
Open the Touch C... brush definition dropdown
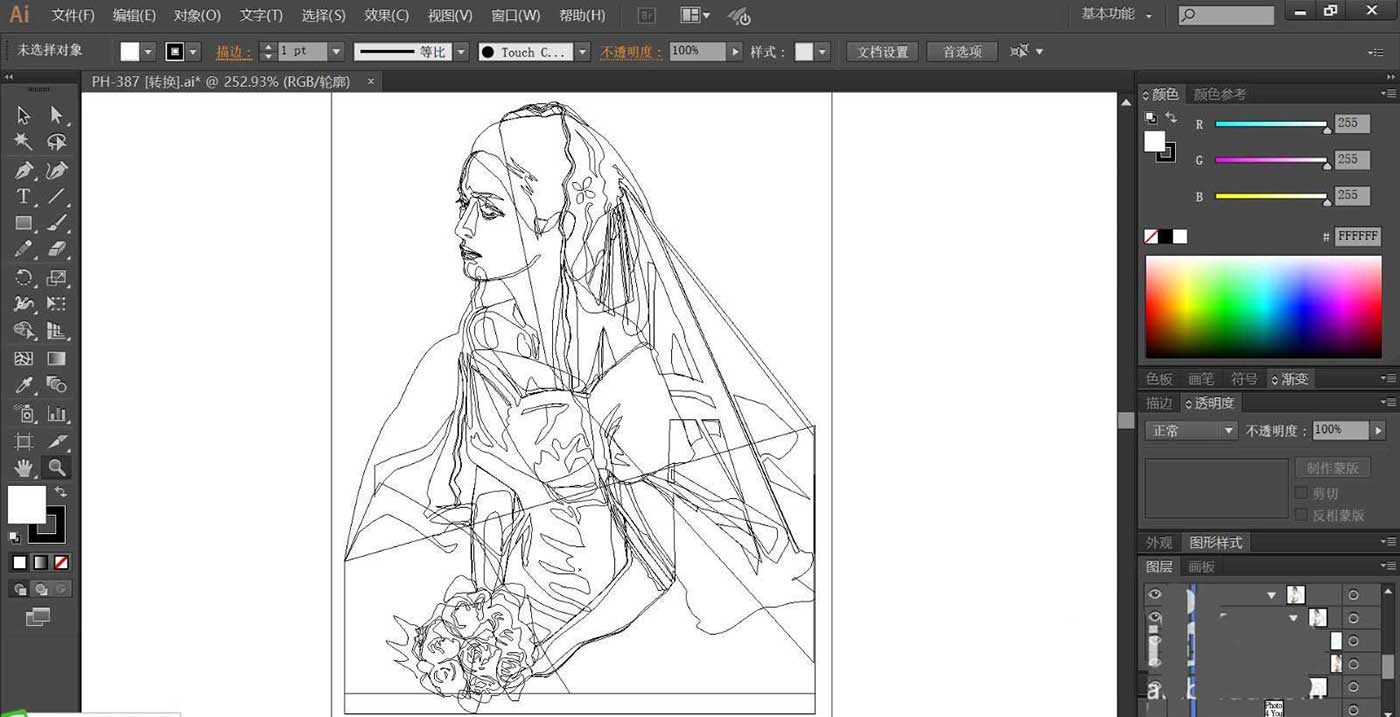pos(583,52)
